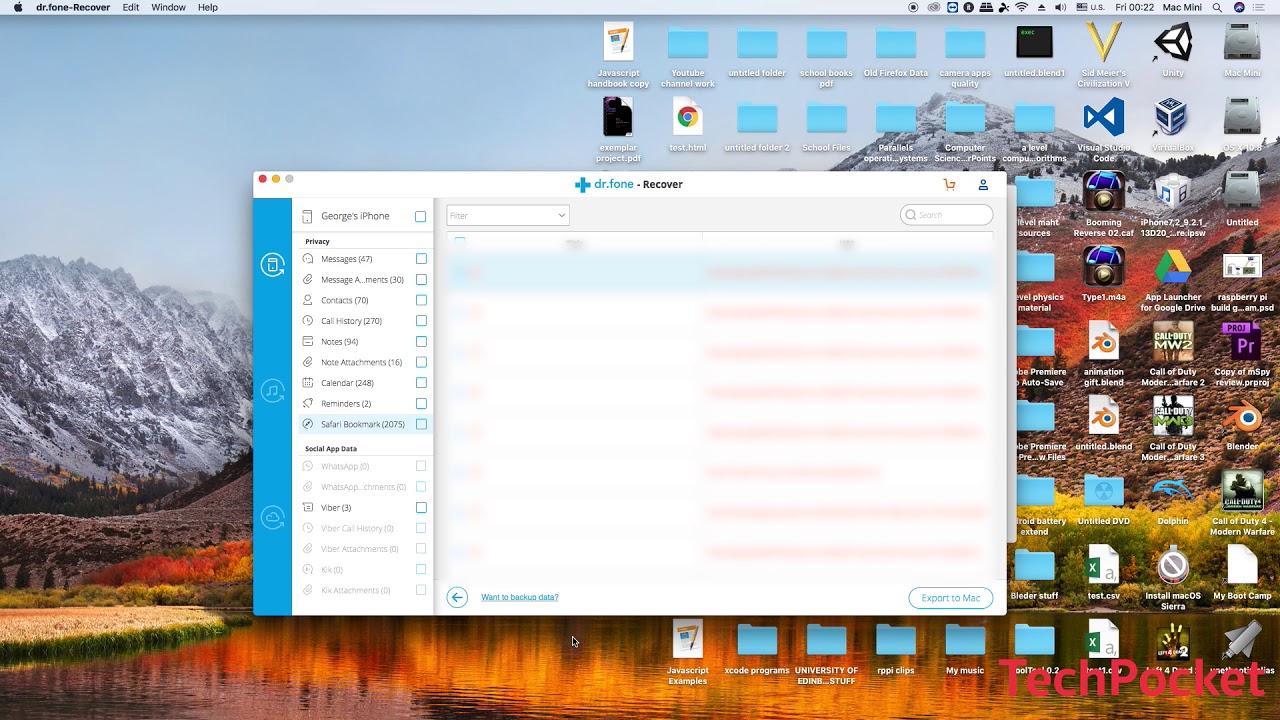Check the Call History (270) checkbox

pos(421,321)
